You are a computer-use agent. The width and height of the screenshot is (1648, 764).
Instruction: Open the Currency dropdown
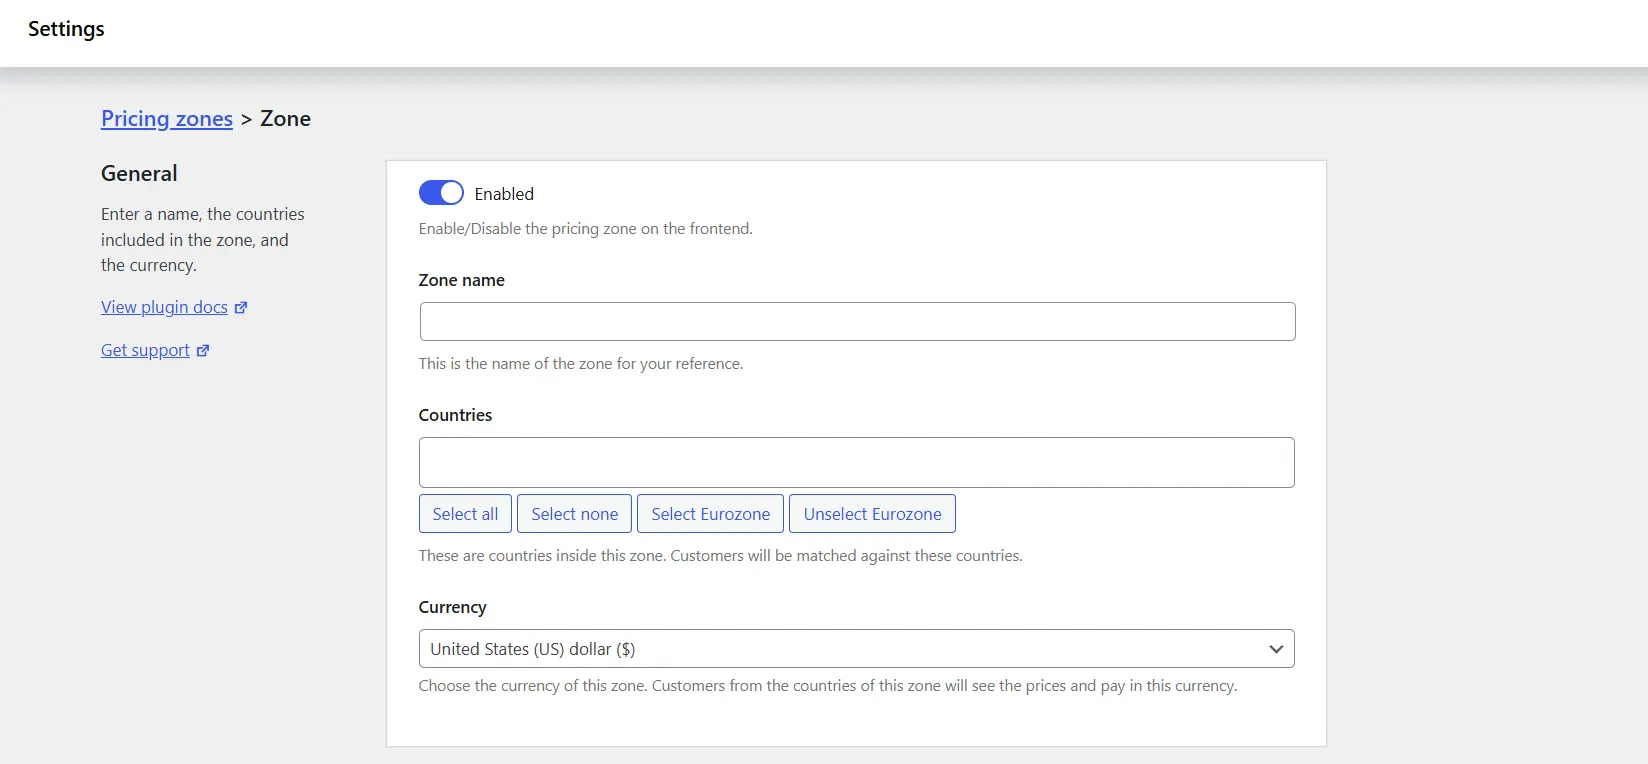857,649
